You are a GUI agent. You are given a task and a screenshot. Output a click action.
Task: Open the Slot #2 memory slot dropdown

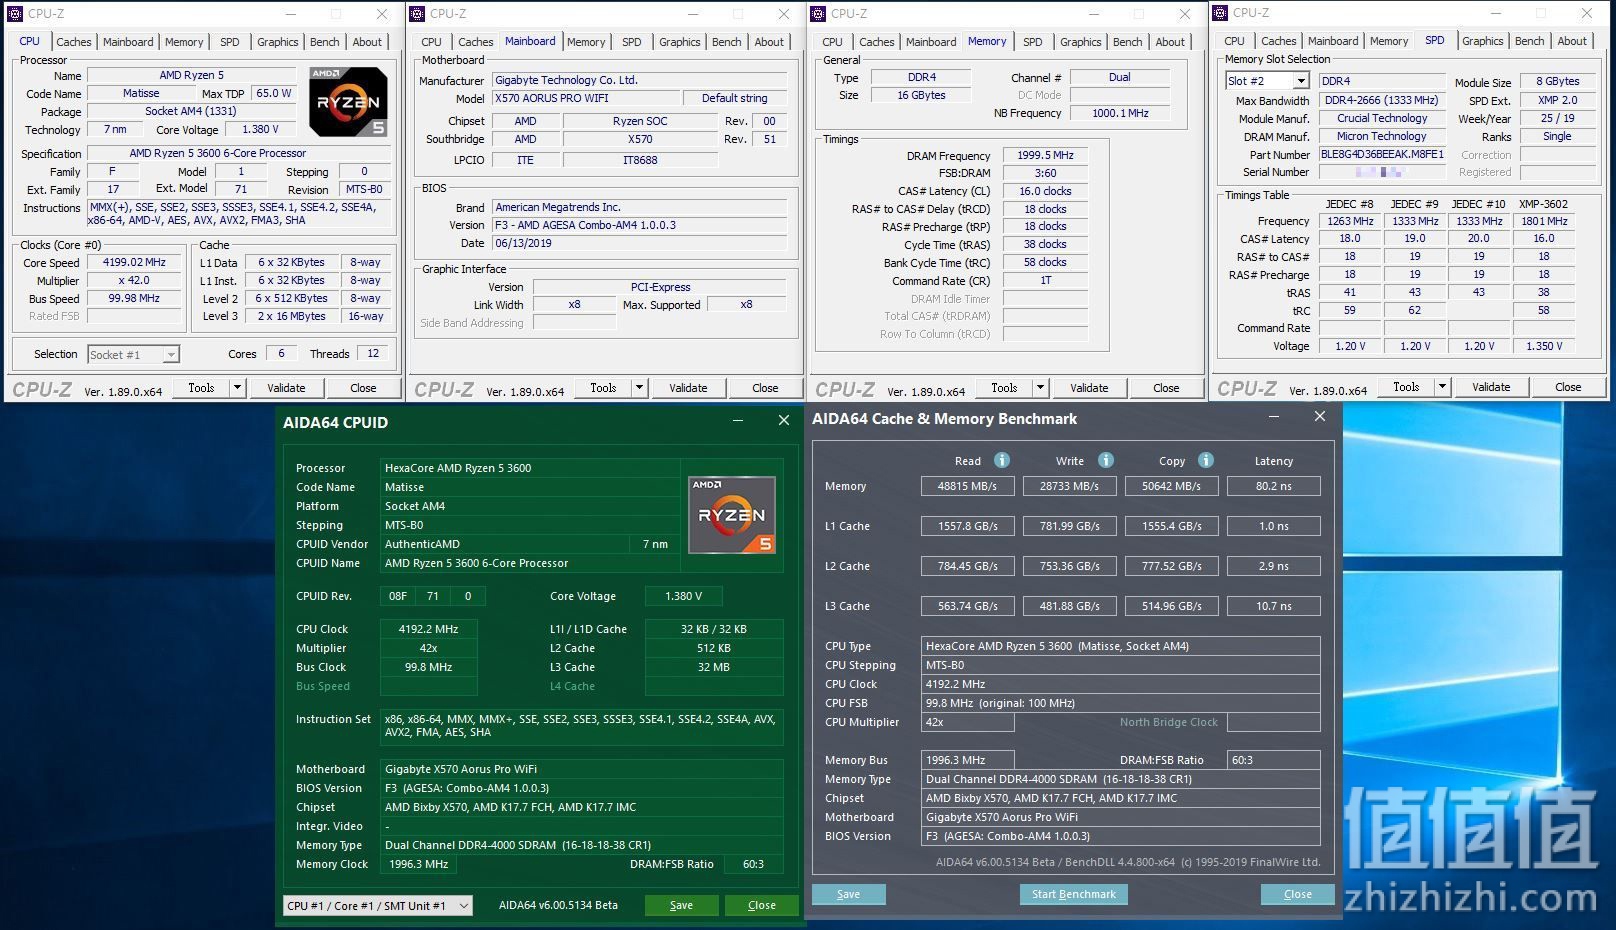pos(1300,81)
